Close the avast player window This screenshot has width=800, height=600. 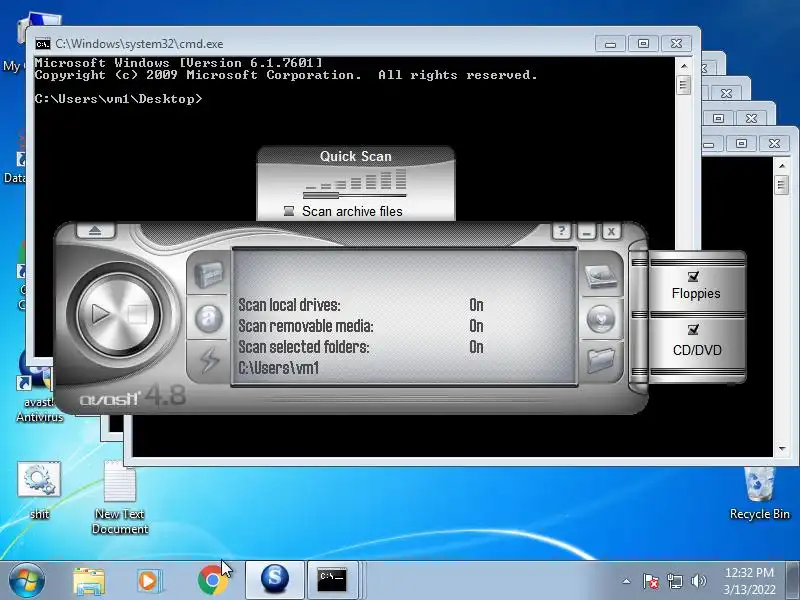[611, 232]
